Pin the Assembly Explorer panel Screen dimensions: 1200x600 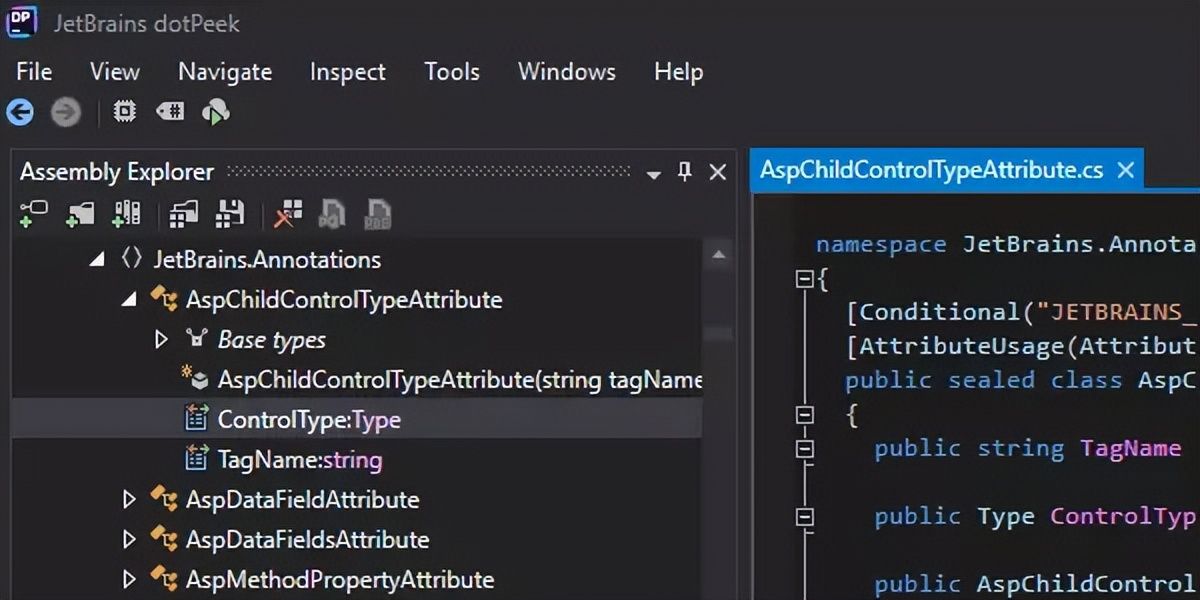click(684, 171)
